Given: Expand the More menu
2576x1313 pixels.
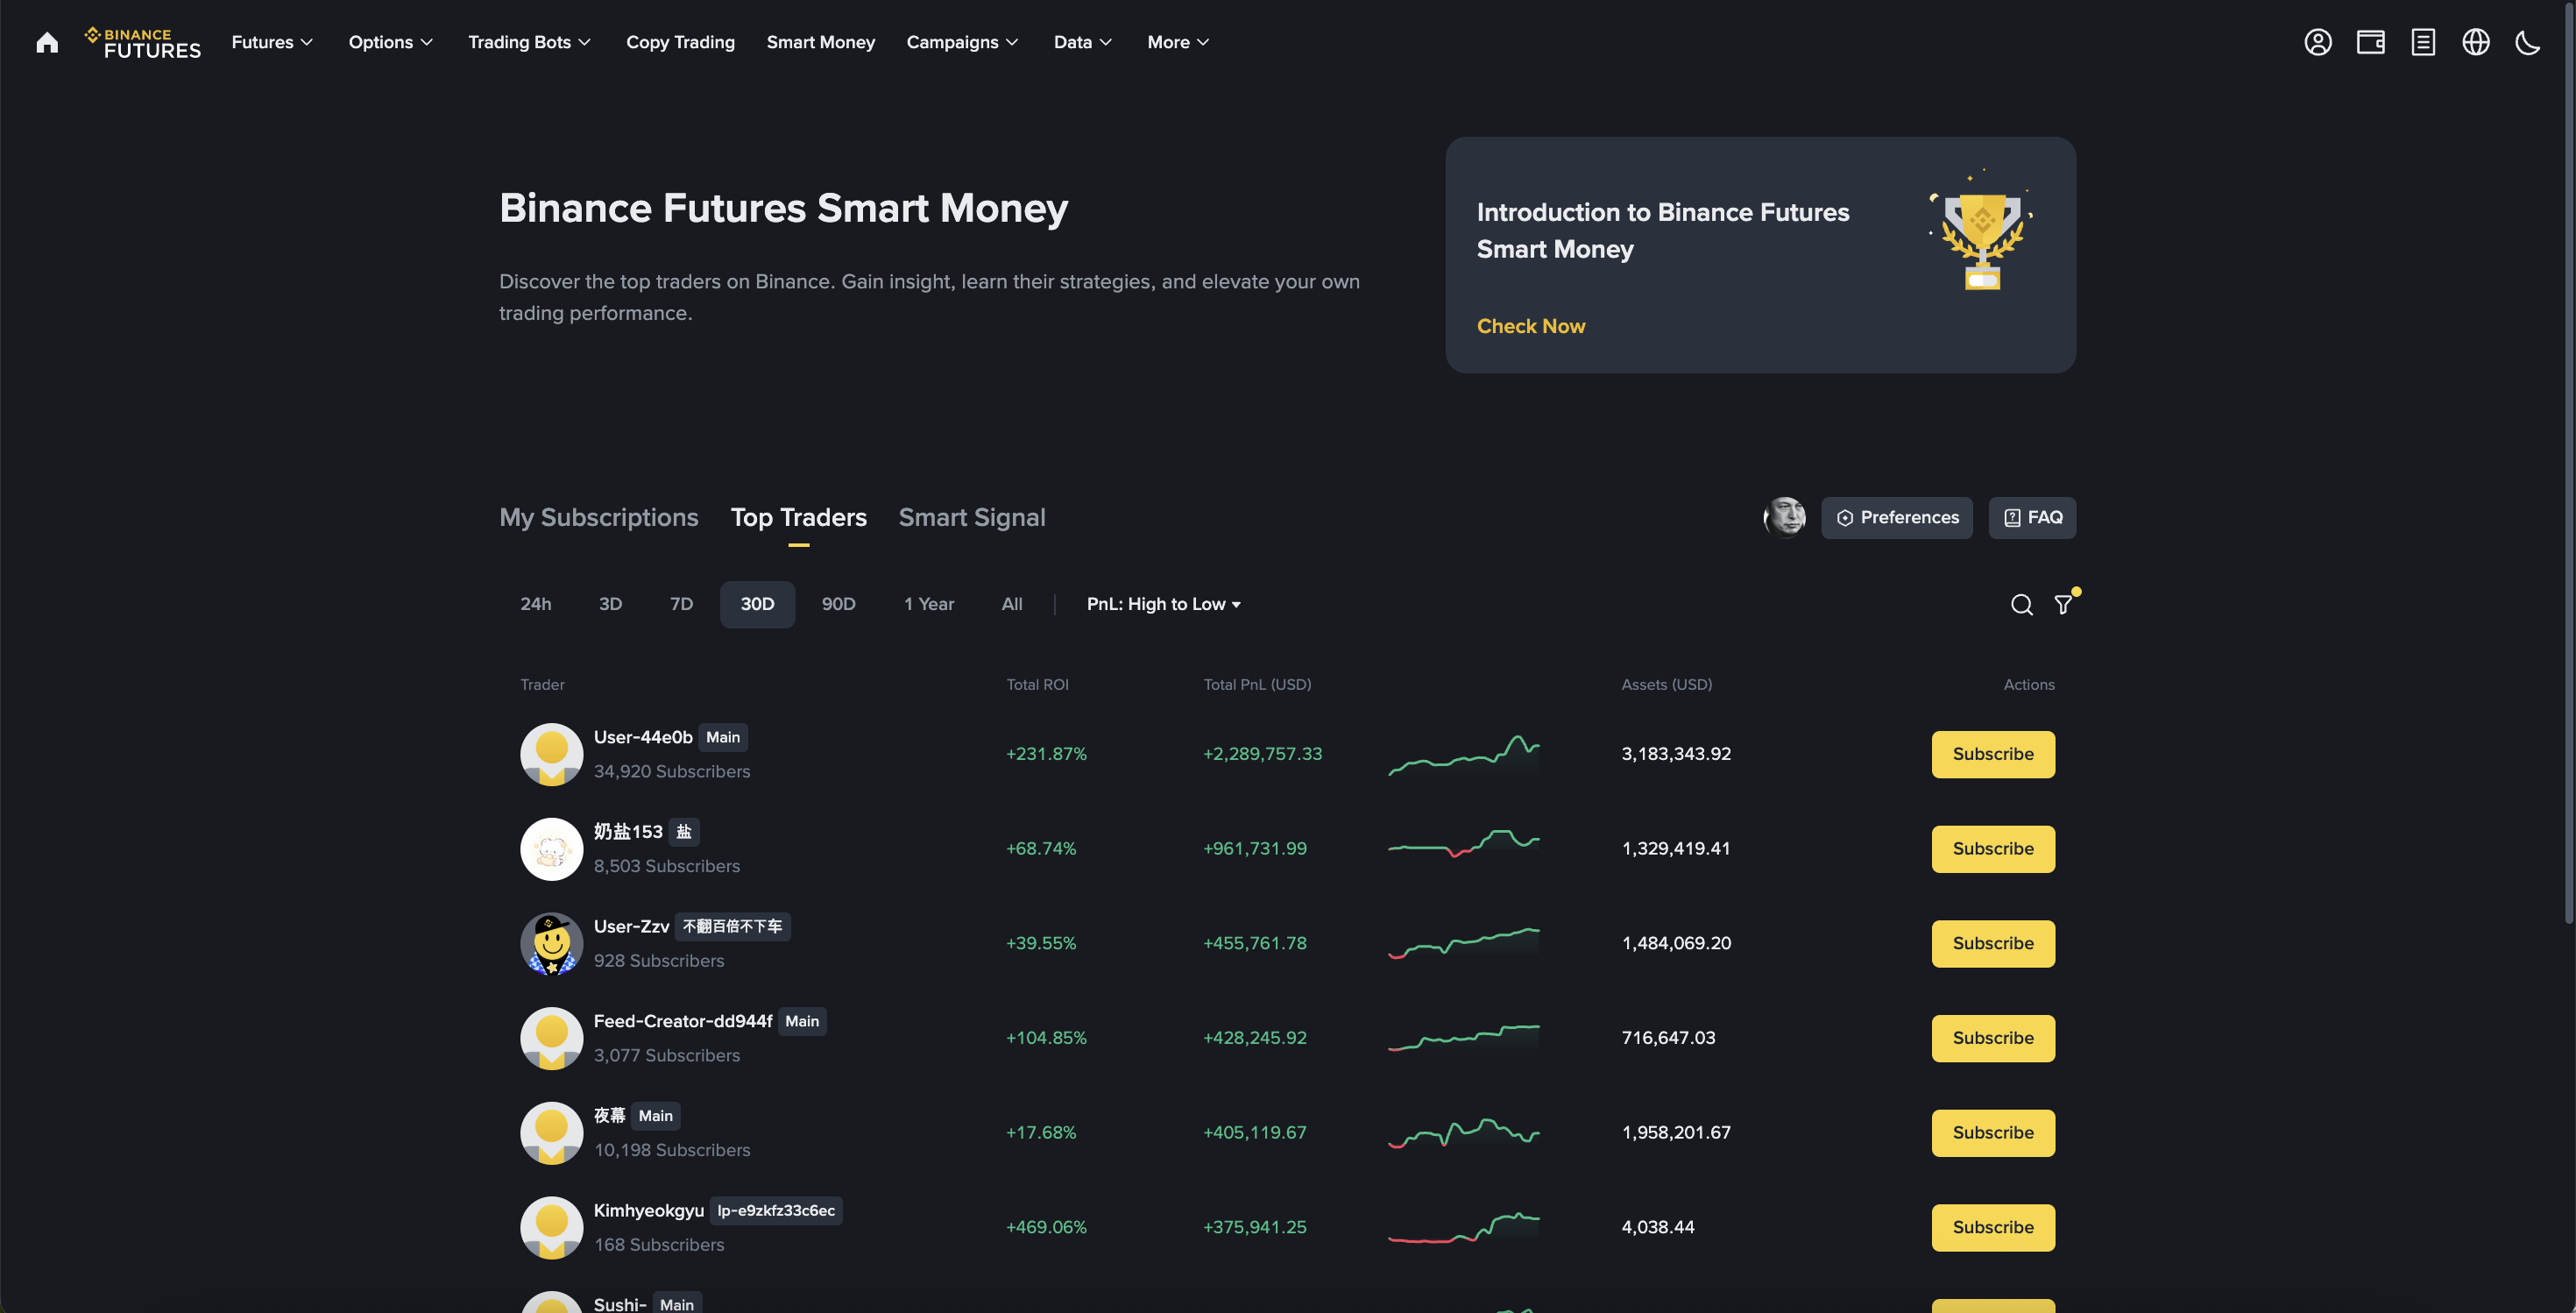Looking at the screenshot, I should click(1178, 42).
